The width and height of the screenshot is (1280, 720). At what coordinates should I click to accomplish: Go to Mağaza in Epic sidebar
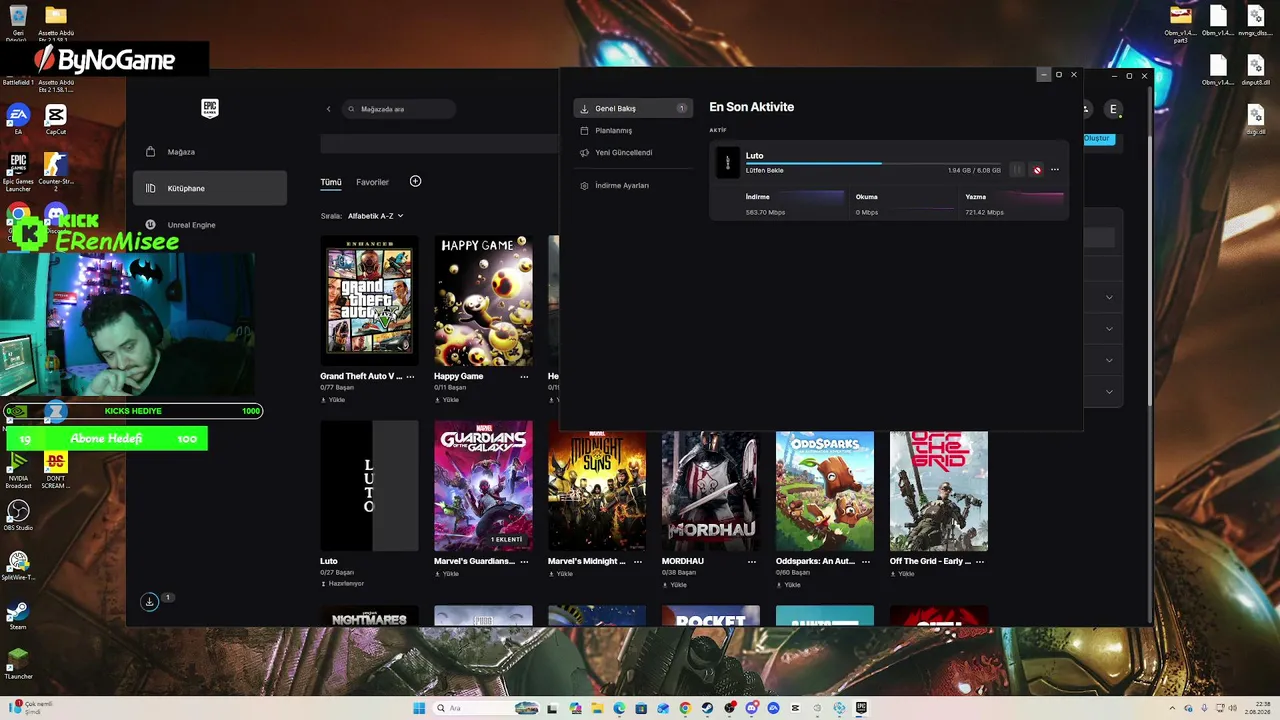(x=210, y=152)
